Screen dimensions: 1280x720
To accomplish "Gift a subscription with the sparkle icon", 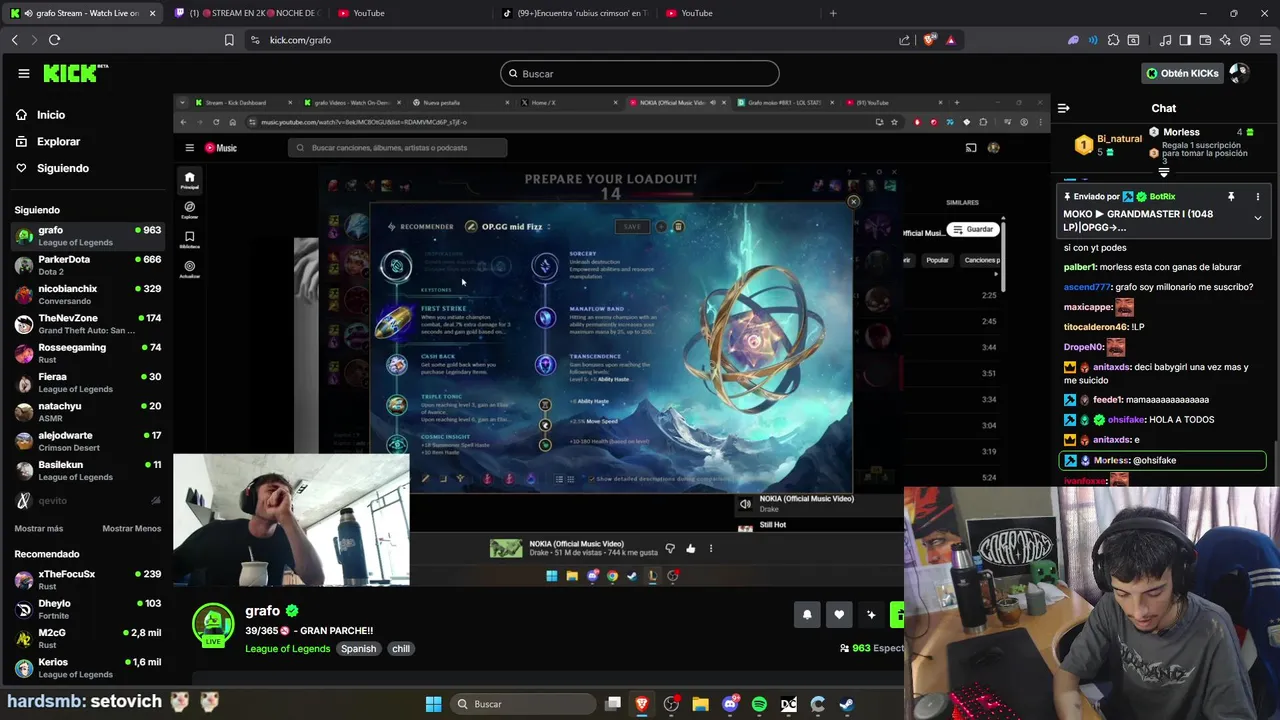I will (871, 615).
